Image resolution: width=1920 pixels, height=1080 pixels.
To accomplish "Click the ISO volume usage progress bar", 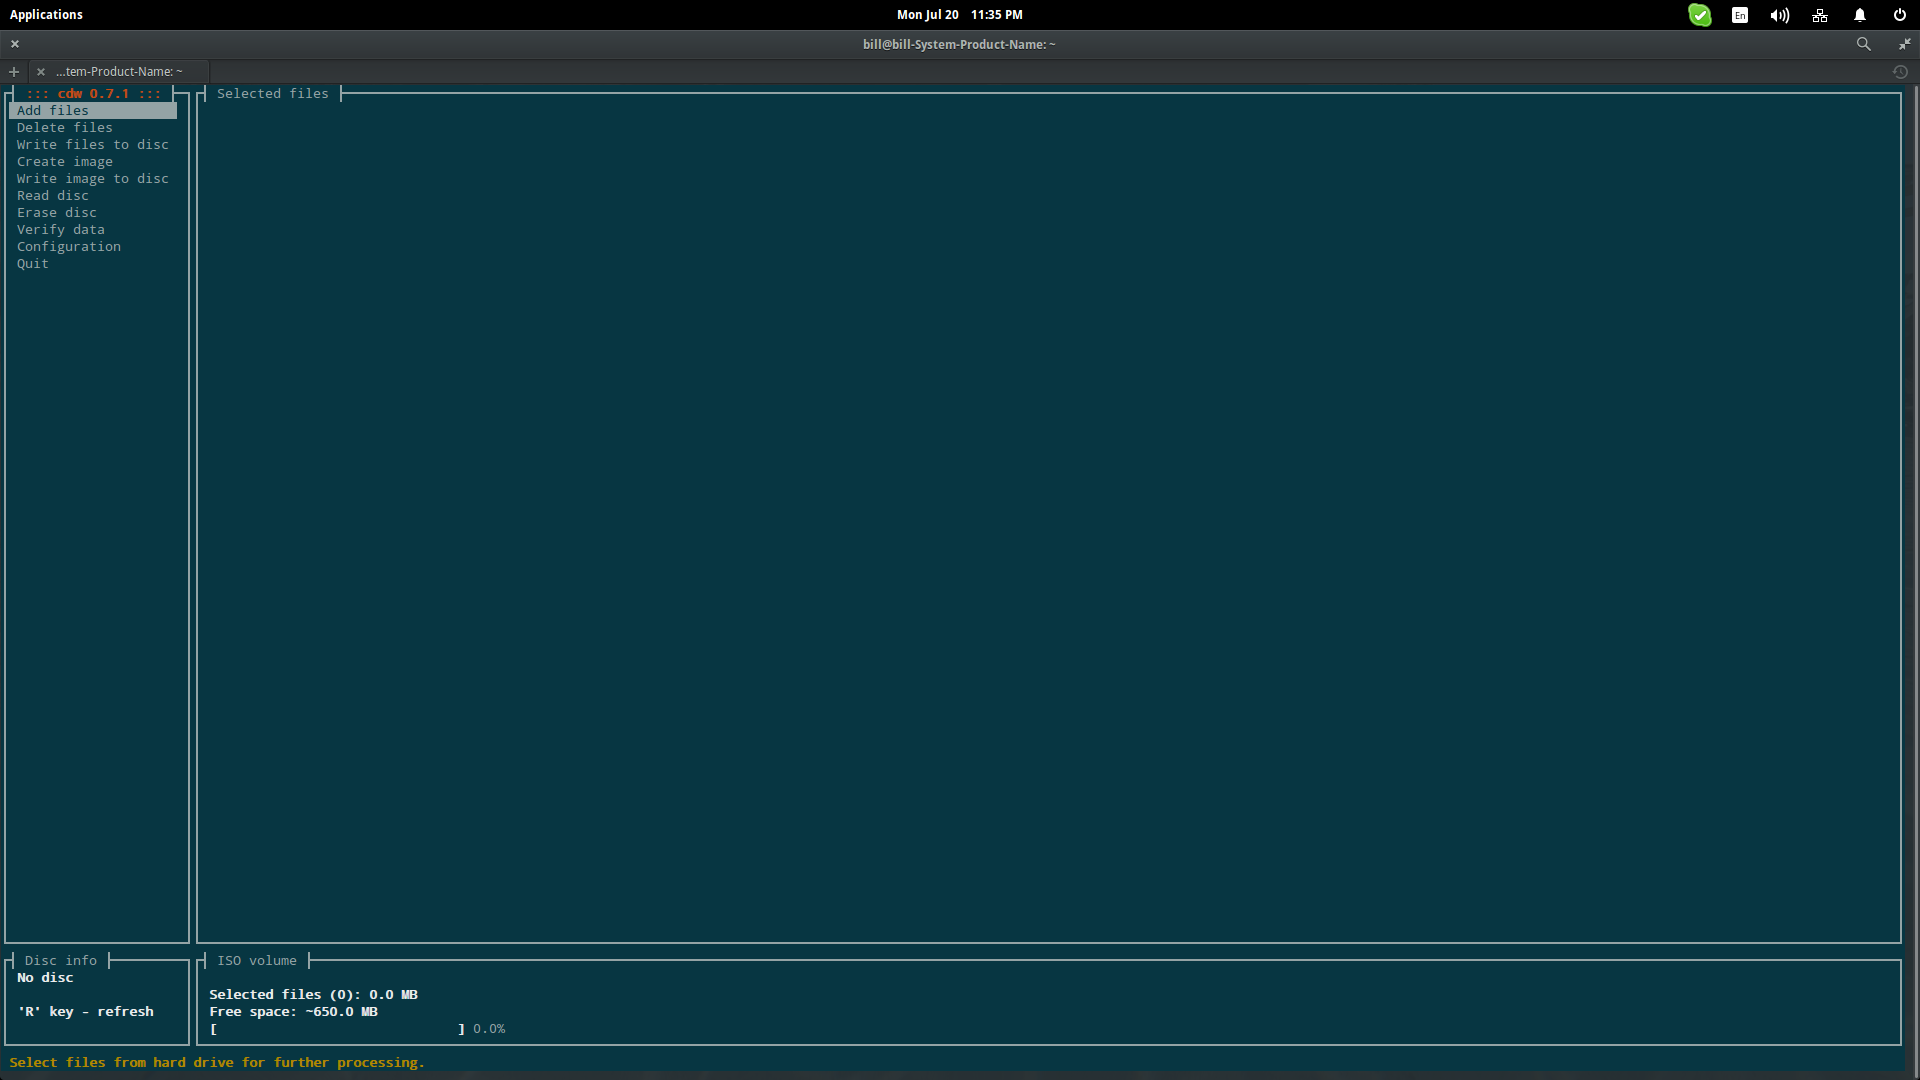I will click(x=338, y=1029).
